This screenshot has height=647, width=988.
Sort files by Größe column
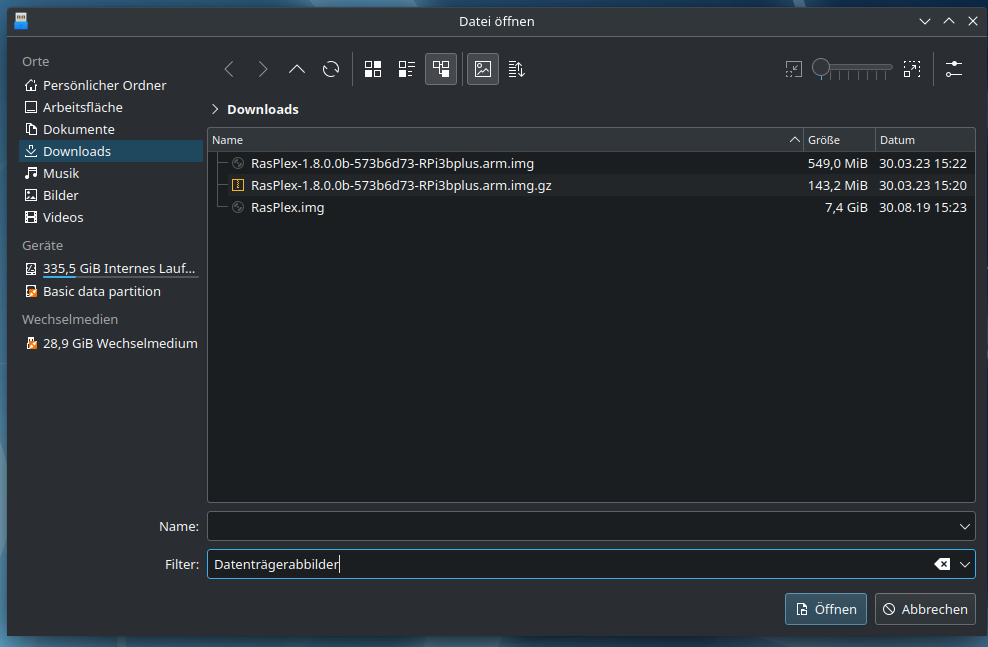(839, 140)
